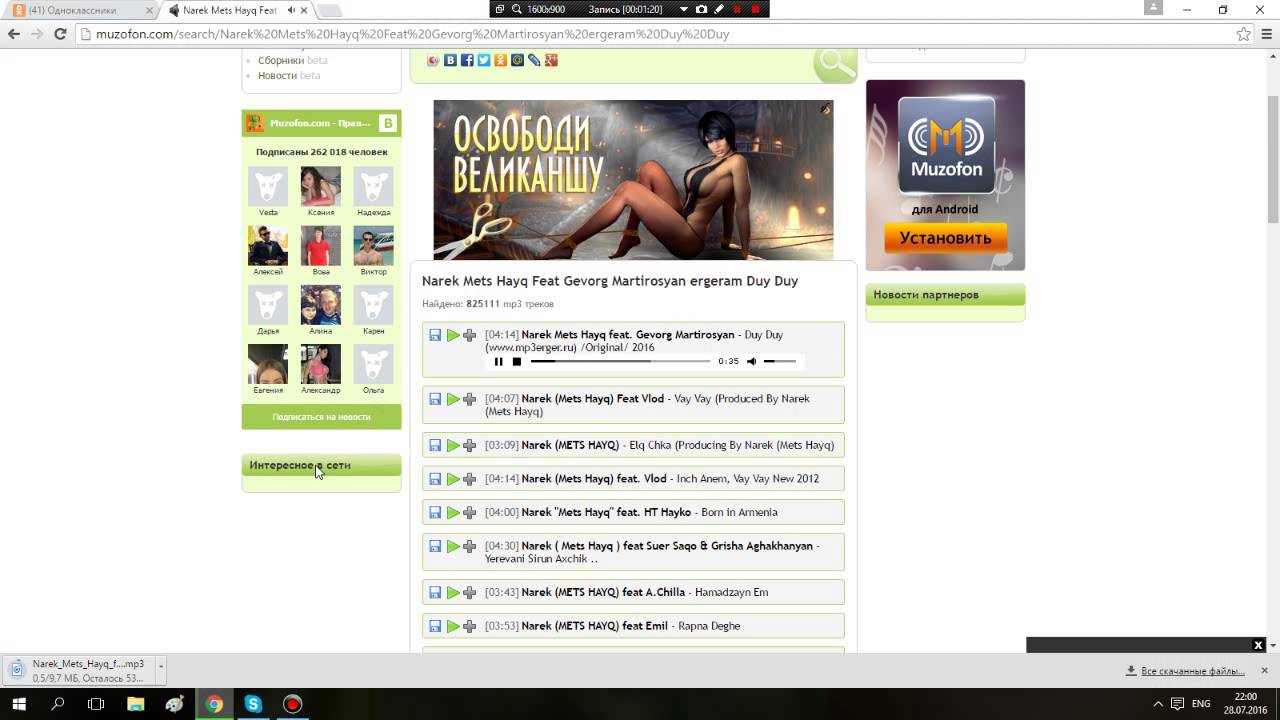Share via Google Plus icon
This screenshot has height=720, width=1280.
(x=551, y=60)
